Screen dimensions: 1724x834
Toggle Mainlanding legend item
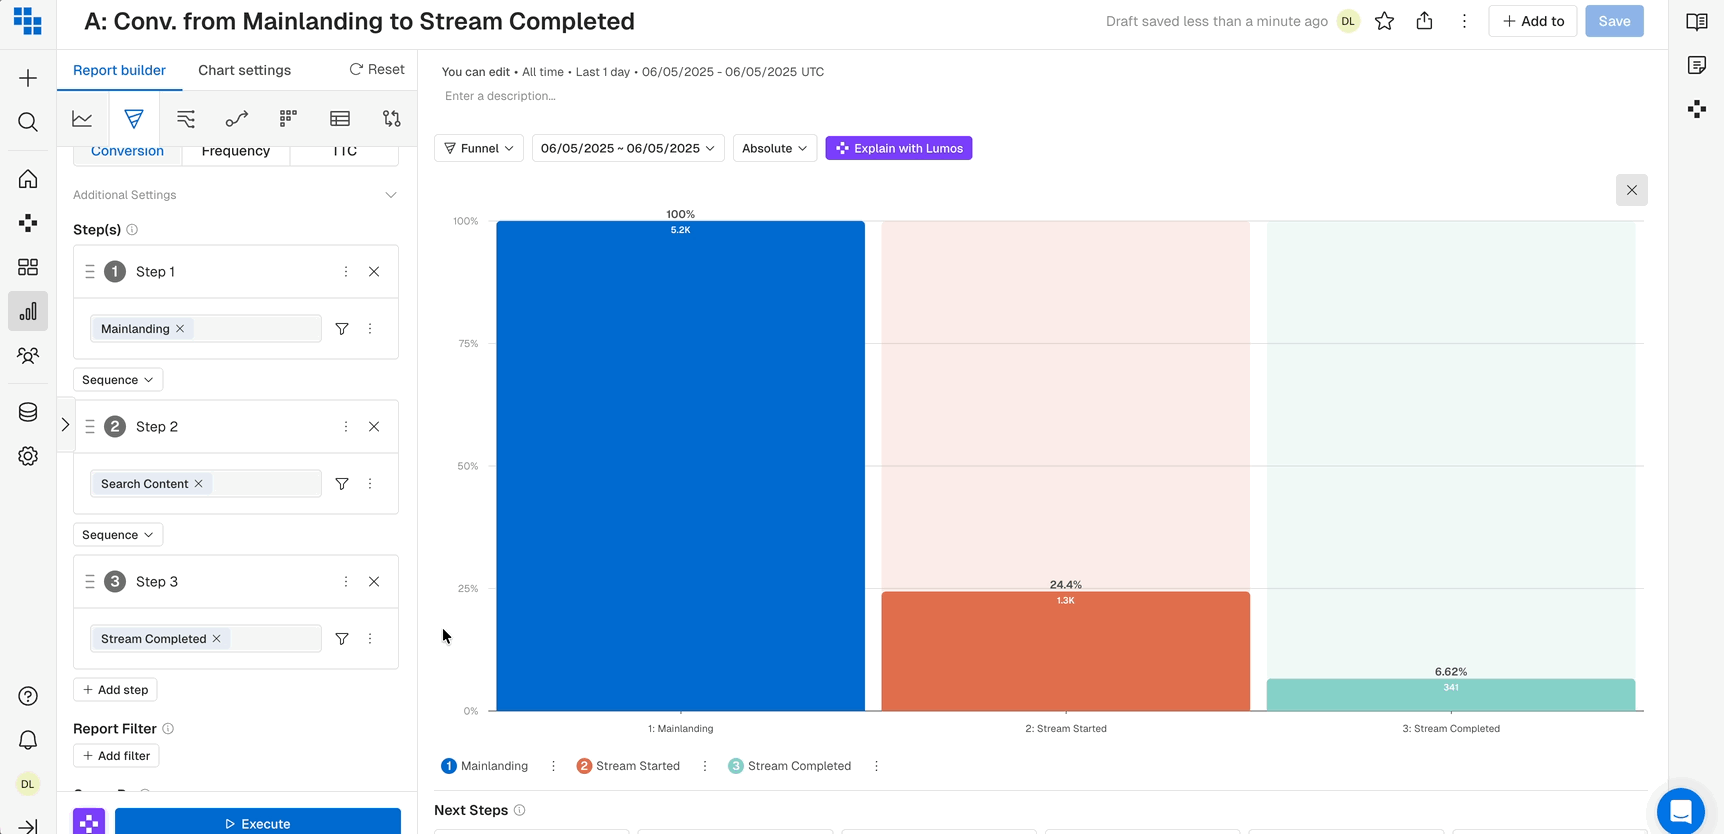pyautogui.click(x=485, y=766)
